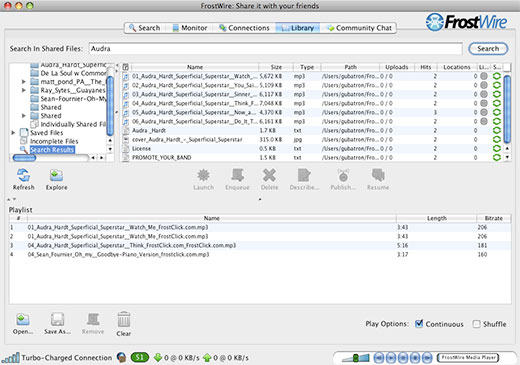
Task: Expand the Saved Files node
Action: [x=13, y=133]
